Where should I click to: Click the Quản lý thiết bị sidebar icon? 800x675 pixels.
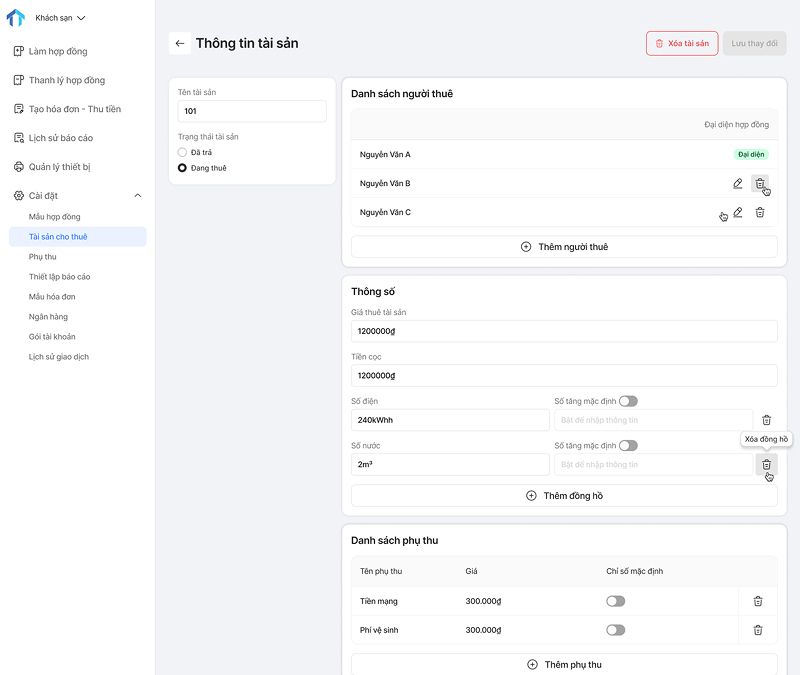tap(19, 167)
